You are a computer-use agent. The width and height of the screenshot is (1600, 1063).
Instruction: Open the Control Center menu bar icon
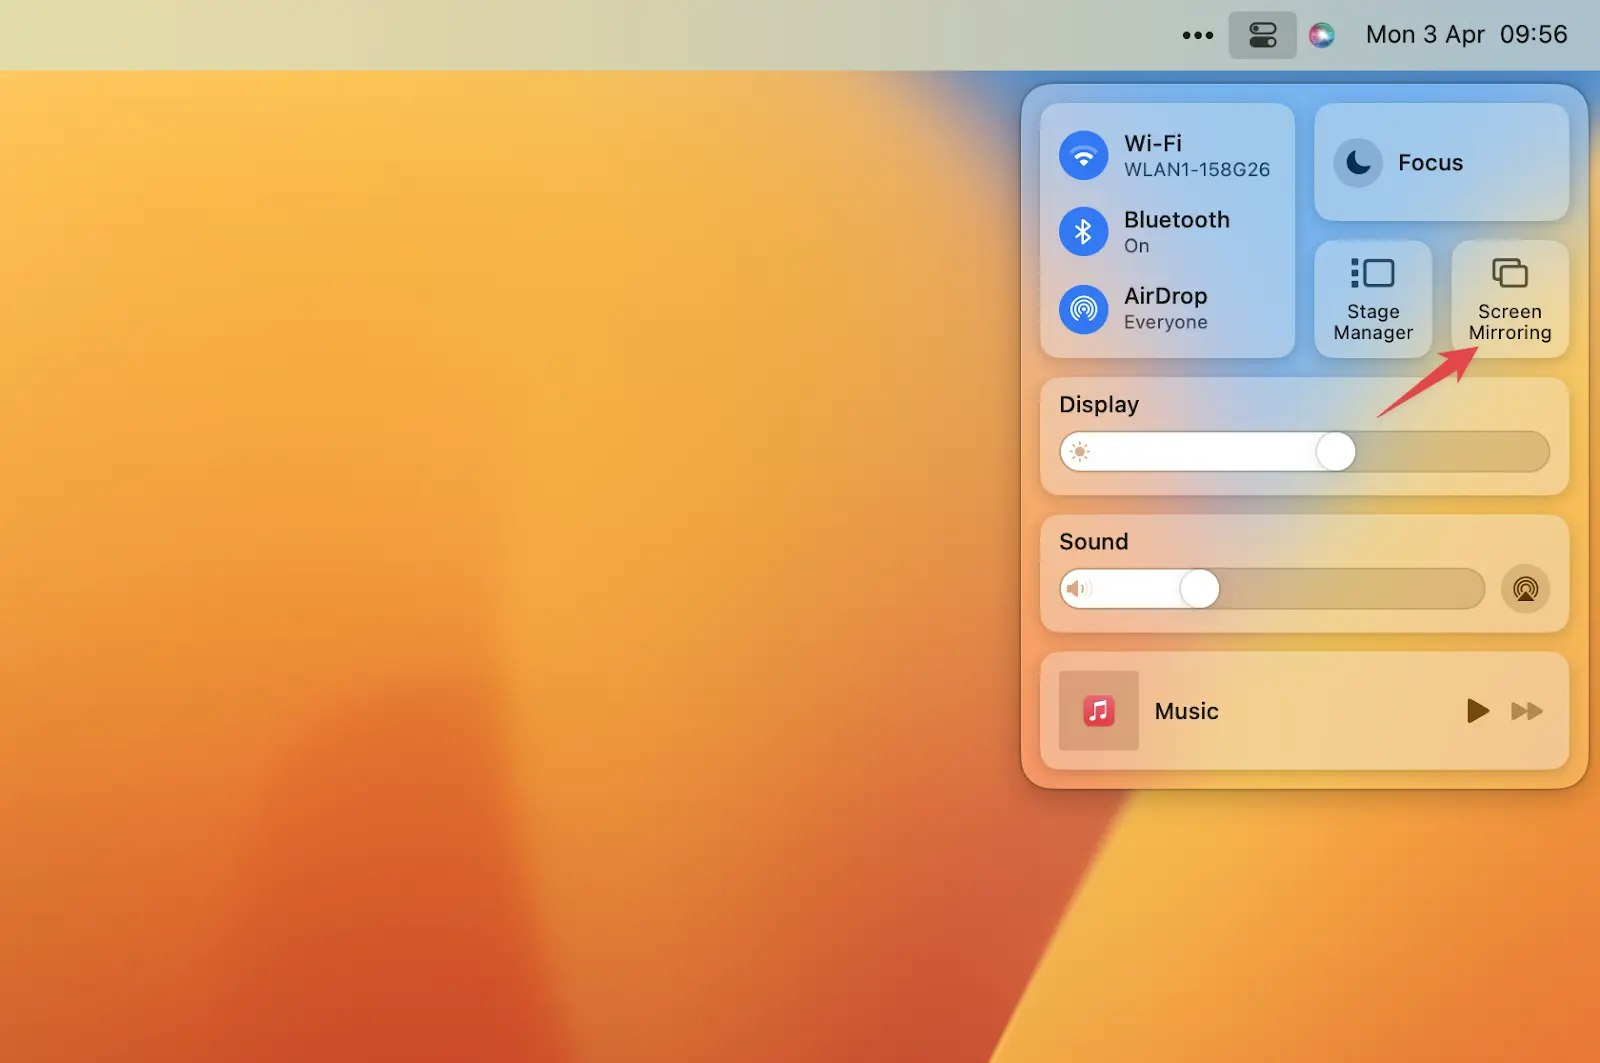click(1263, 35)
